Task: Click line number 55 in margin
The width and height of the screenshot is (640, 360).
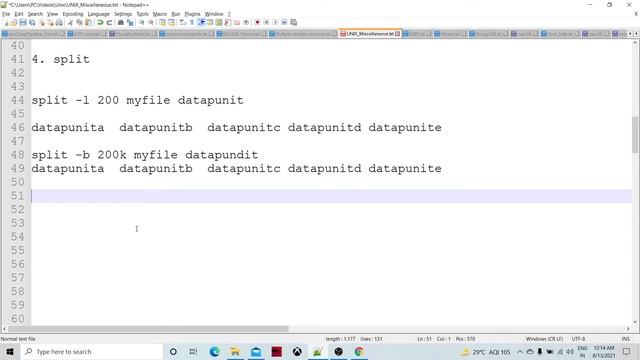Action: tap(18, 250)
